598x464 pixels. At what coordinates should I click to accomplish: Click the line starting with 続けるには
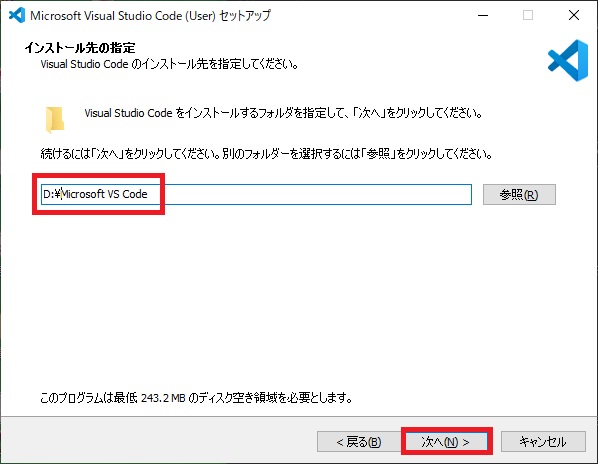tap(266, 154)
